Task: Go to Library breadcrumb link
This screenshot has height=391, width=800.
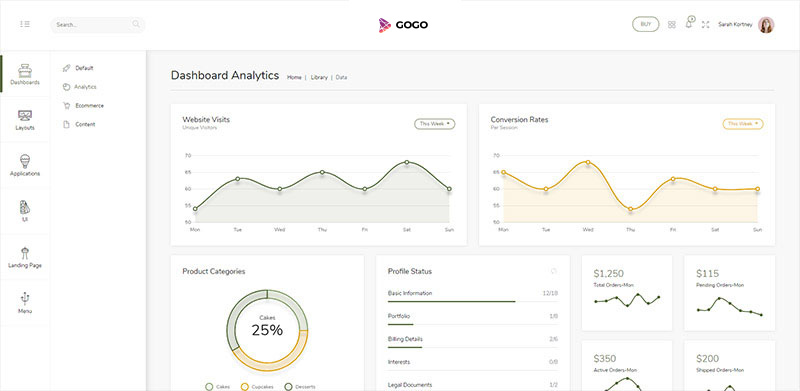Action: (x=319, y=78)
